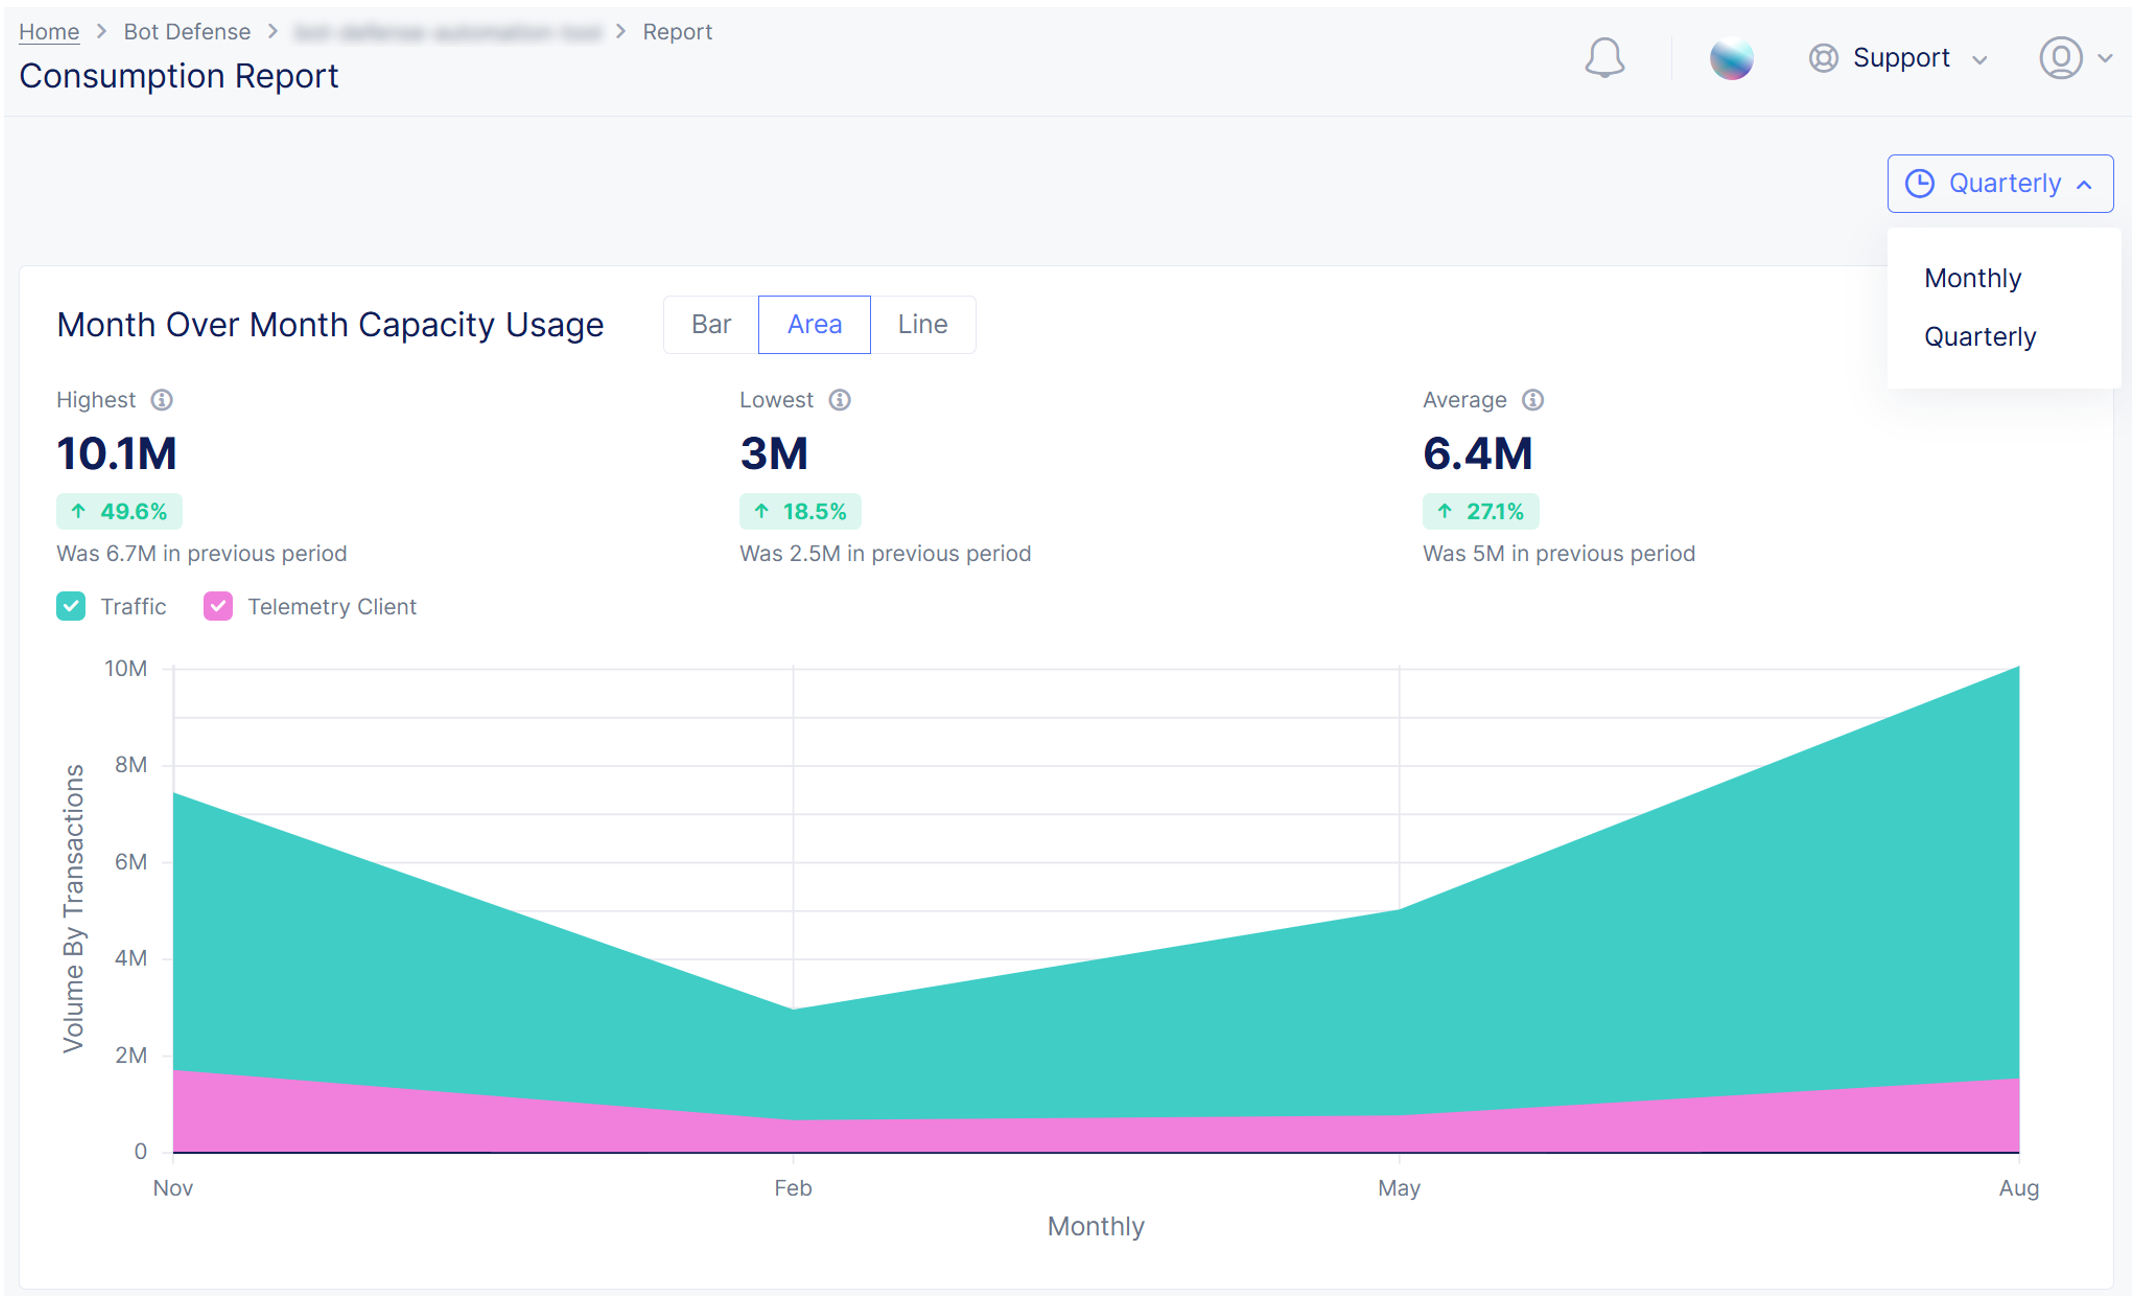This screenshot has width=2132, height=1297.
Task: Click the colorful avatar orb icon
Action: (x=1731, y=58)
